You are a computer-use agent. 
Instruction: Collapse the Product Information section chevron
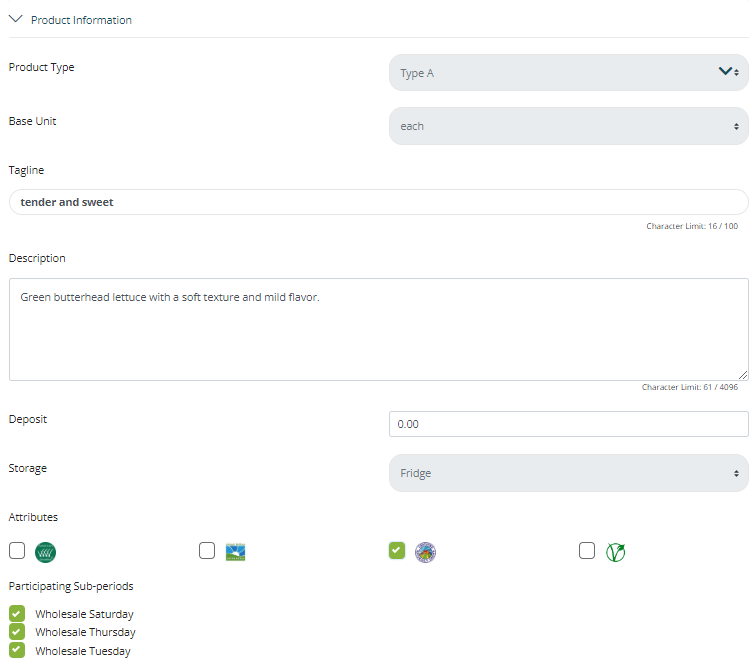click(16, 19)
